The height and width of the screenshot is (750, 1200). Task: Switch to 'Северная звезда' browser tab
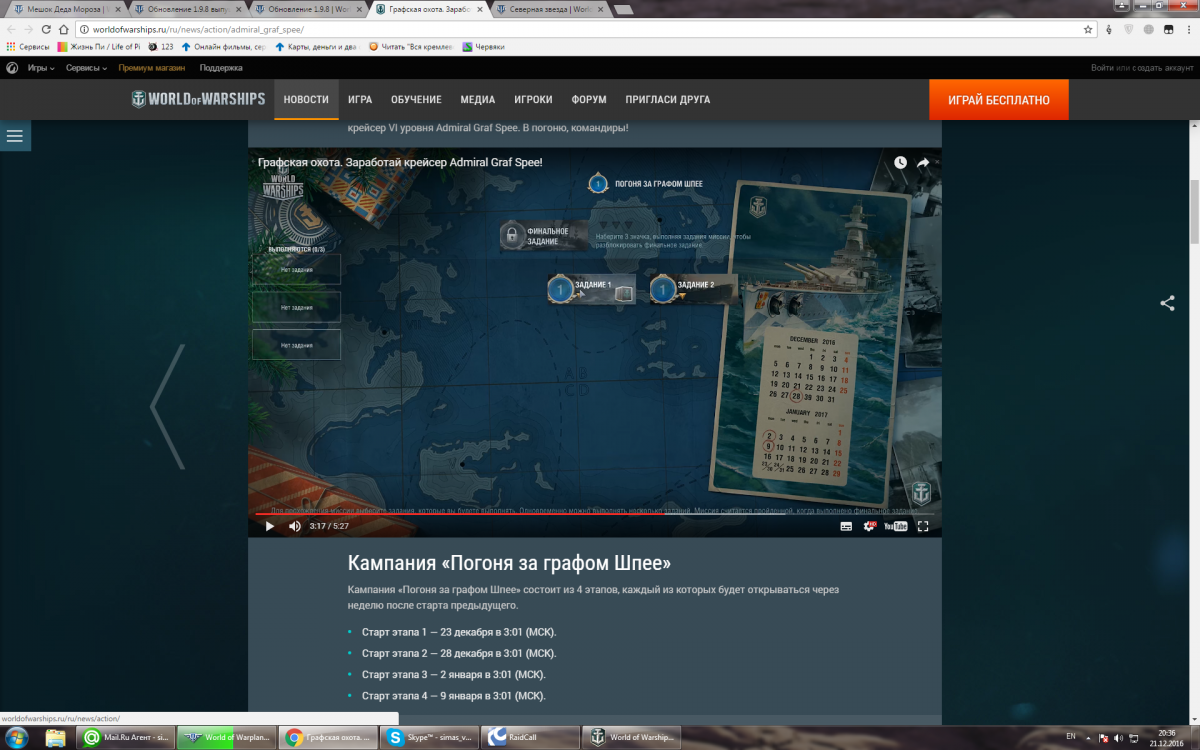click(x=547, y=8)
